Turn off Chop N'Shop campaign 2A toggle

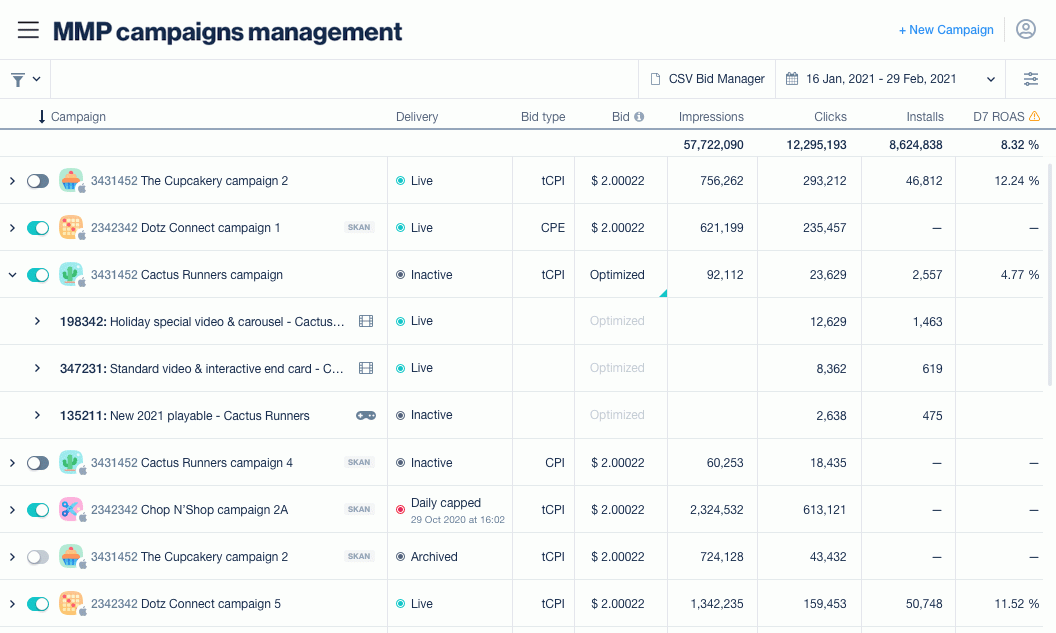tap(38, 510)
